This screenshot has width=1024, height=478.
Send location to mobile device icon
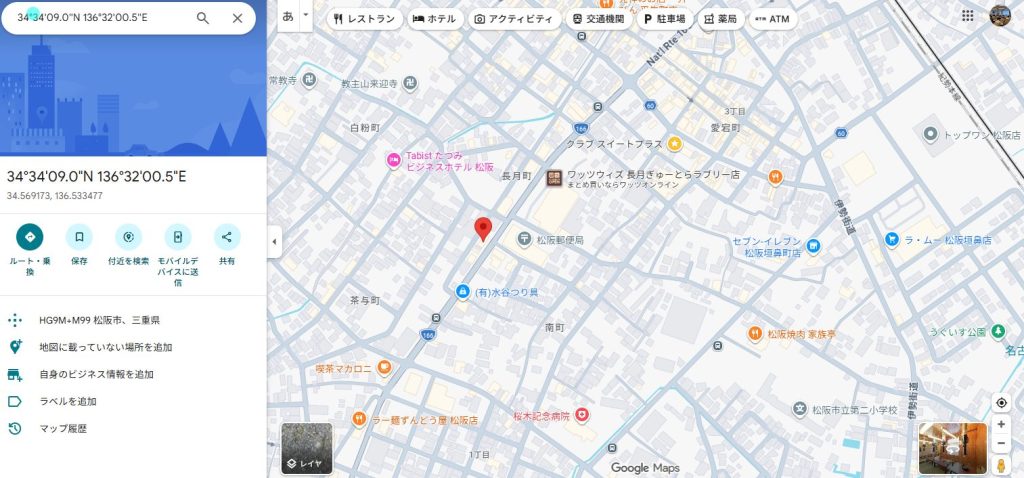[177, 237]
